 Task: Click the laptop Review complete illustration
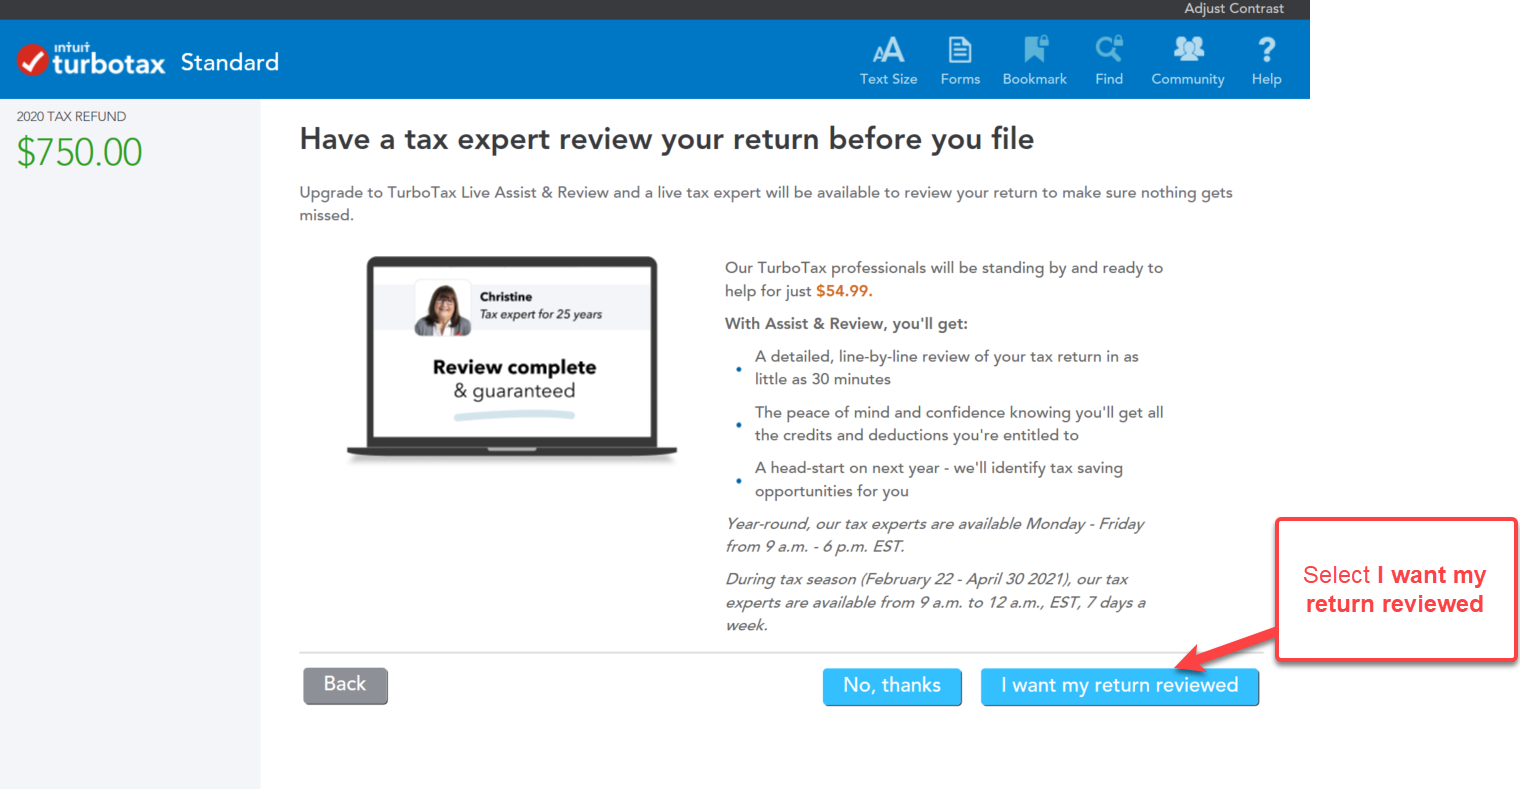[x=512, y=360]
